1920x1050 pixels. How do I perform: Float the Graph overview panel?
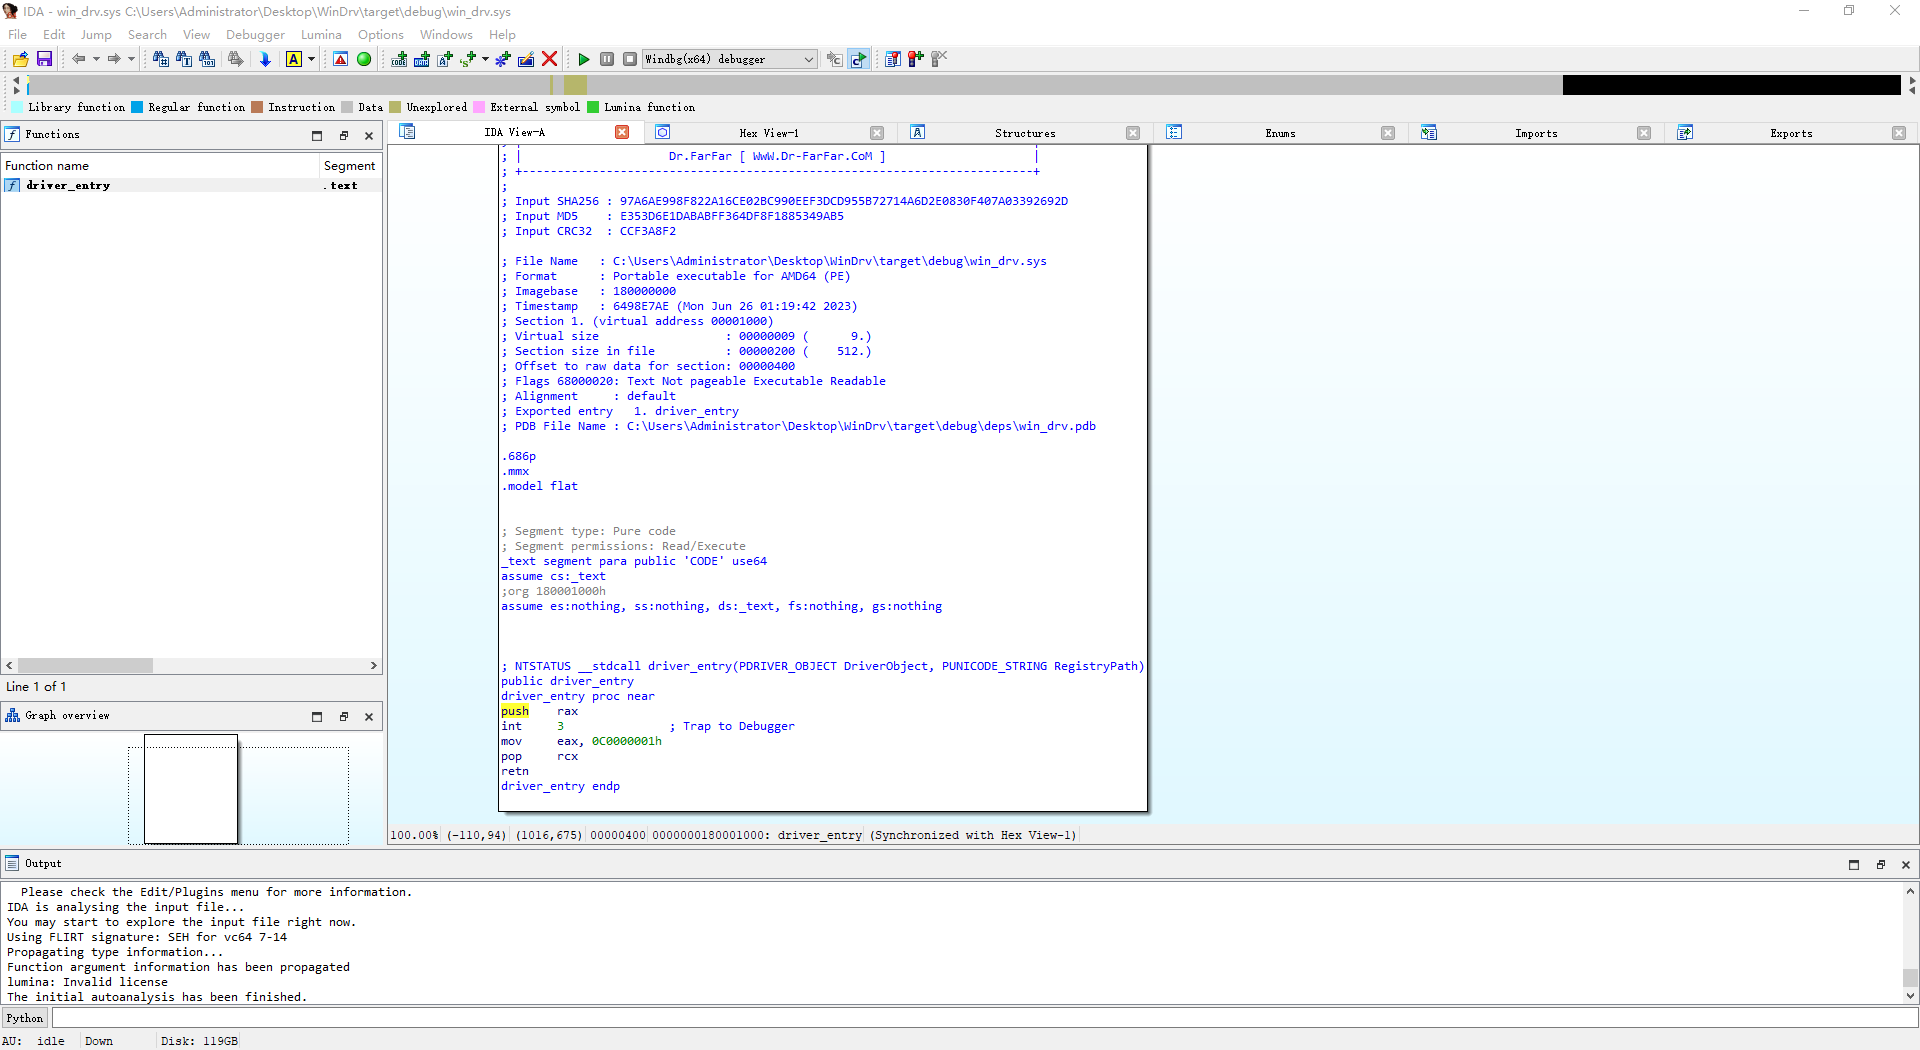tap(344, 716)
